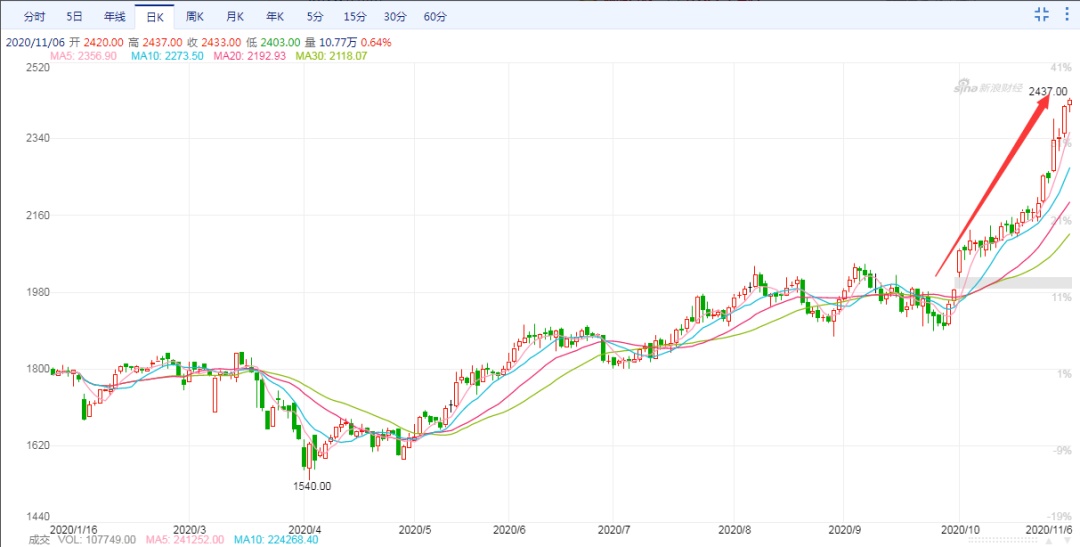
Task: Show the 60分 sixty-minute chart
Action: 435,17
